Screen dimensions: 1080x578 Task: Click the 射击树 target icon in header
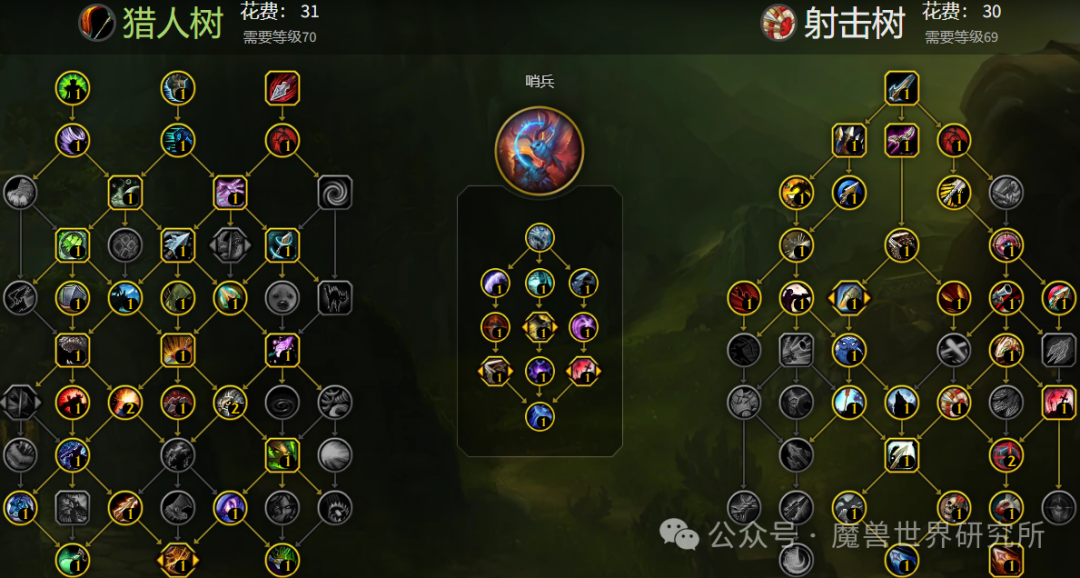[778, 23]
